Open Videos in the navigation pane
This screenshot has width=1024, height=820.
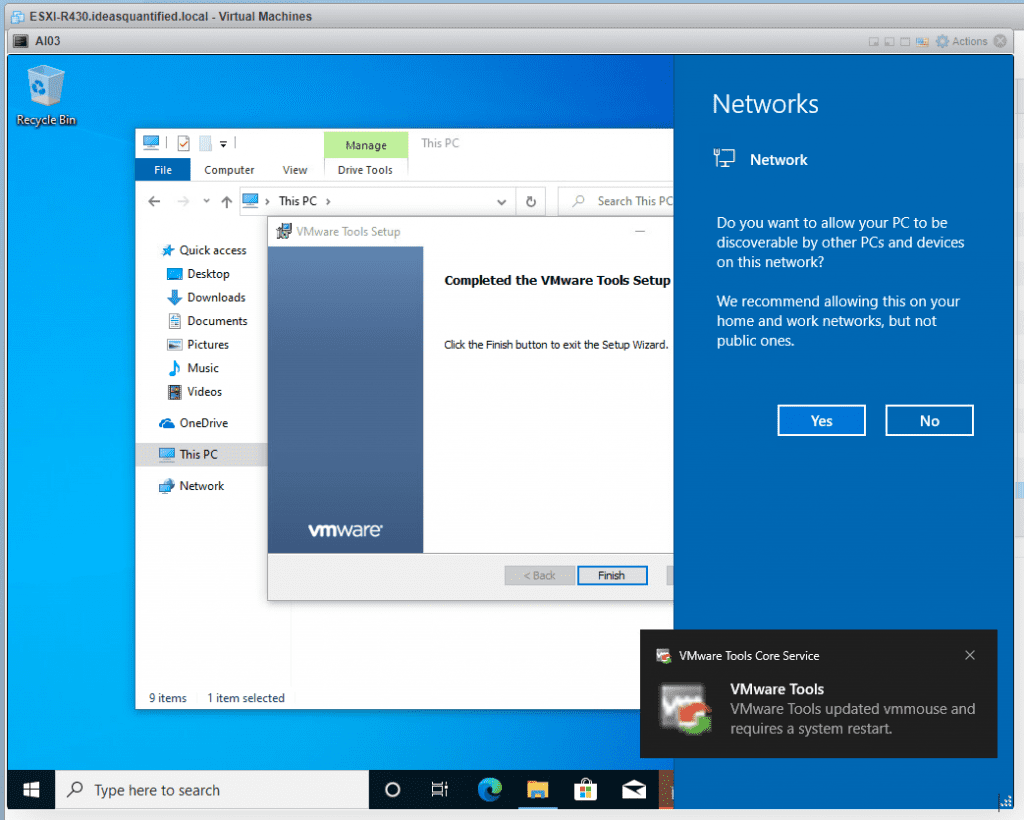[195, 391]
